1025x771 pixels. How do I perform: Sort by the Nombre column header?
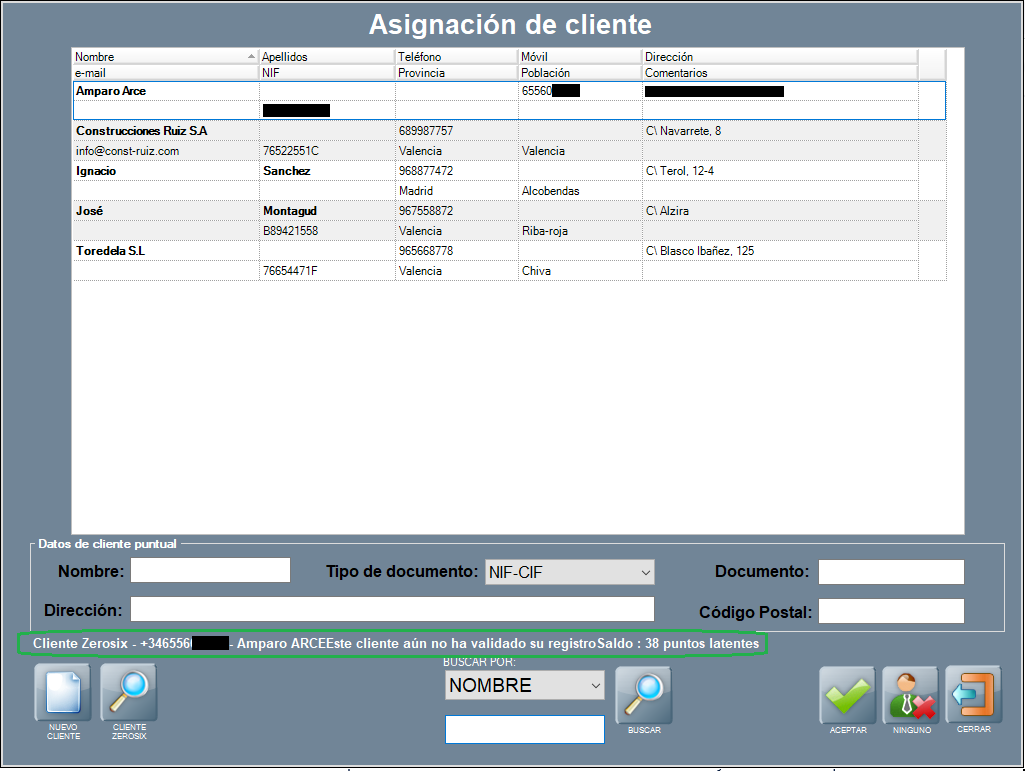160,57
